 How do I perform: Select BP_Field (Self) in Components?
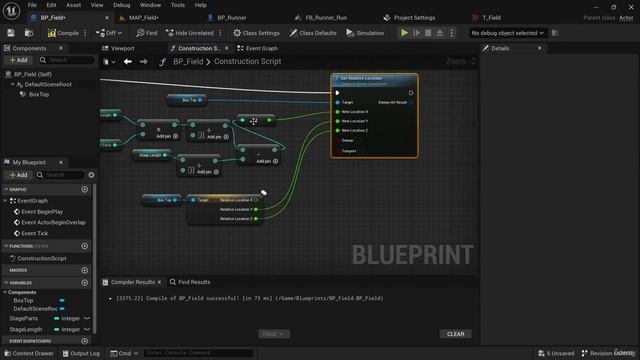click(33, 74)
